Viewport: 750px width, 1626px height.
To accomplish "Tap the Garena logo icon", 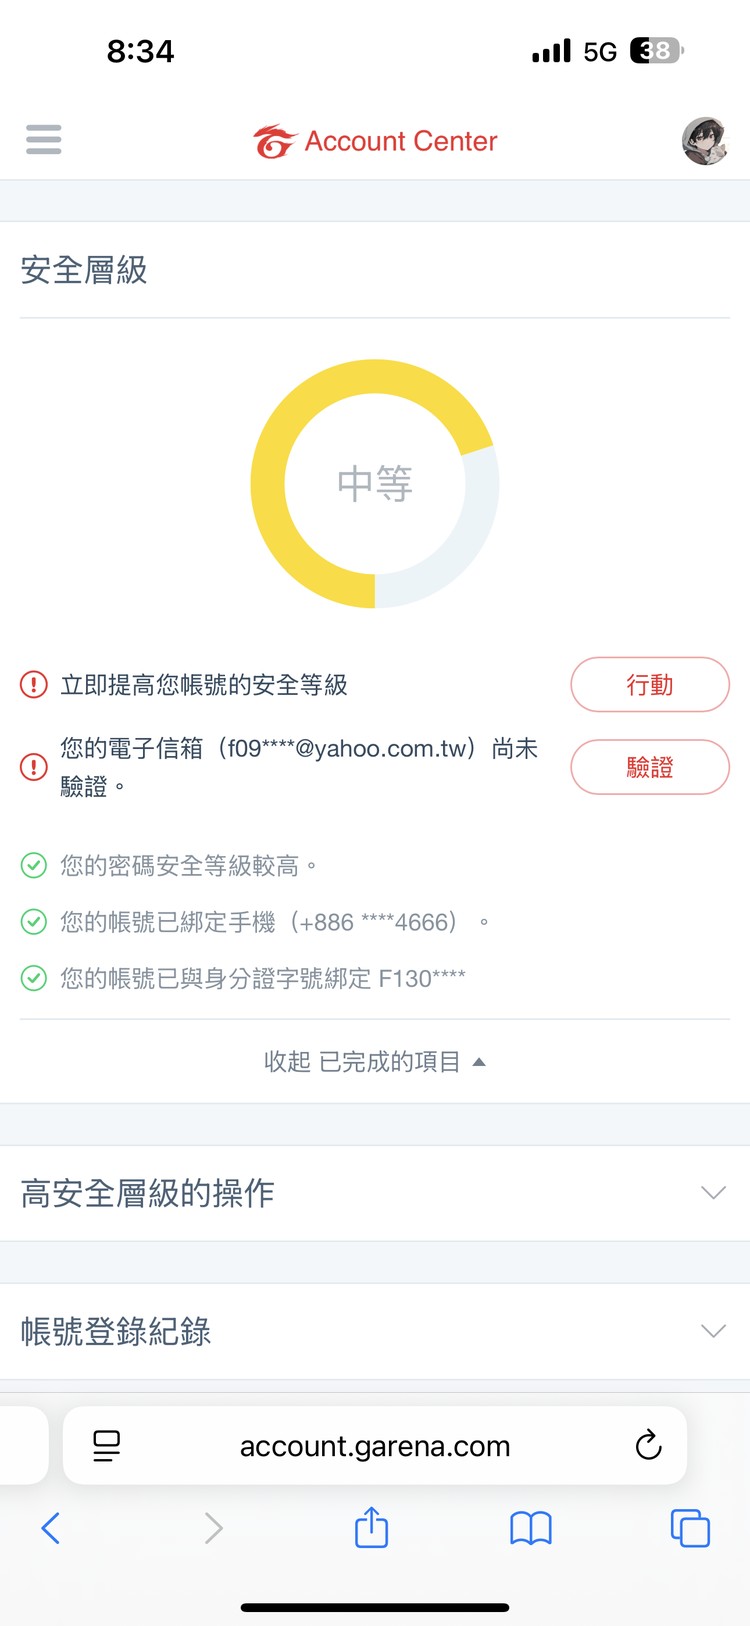I will (x=274, y=142).
